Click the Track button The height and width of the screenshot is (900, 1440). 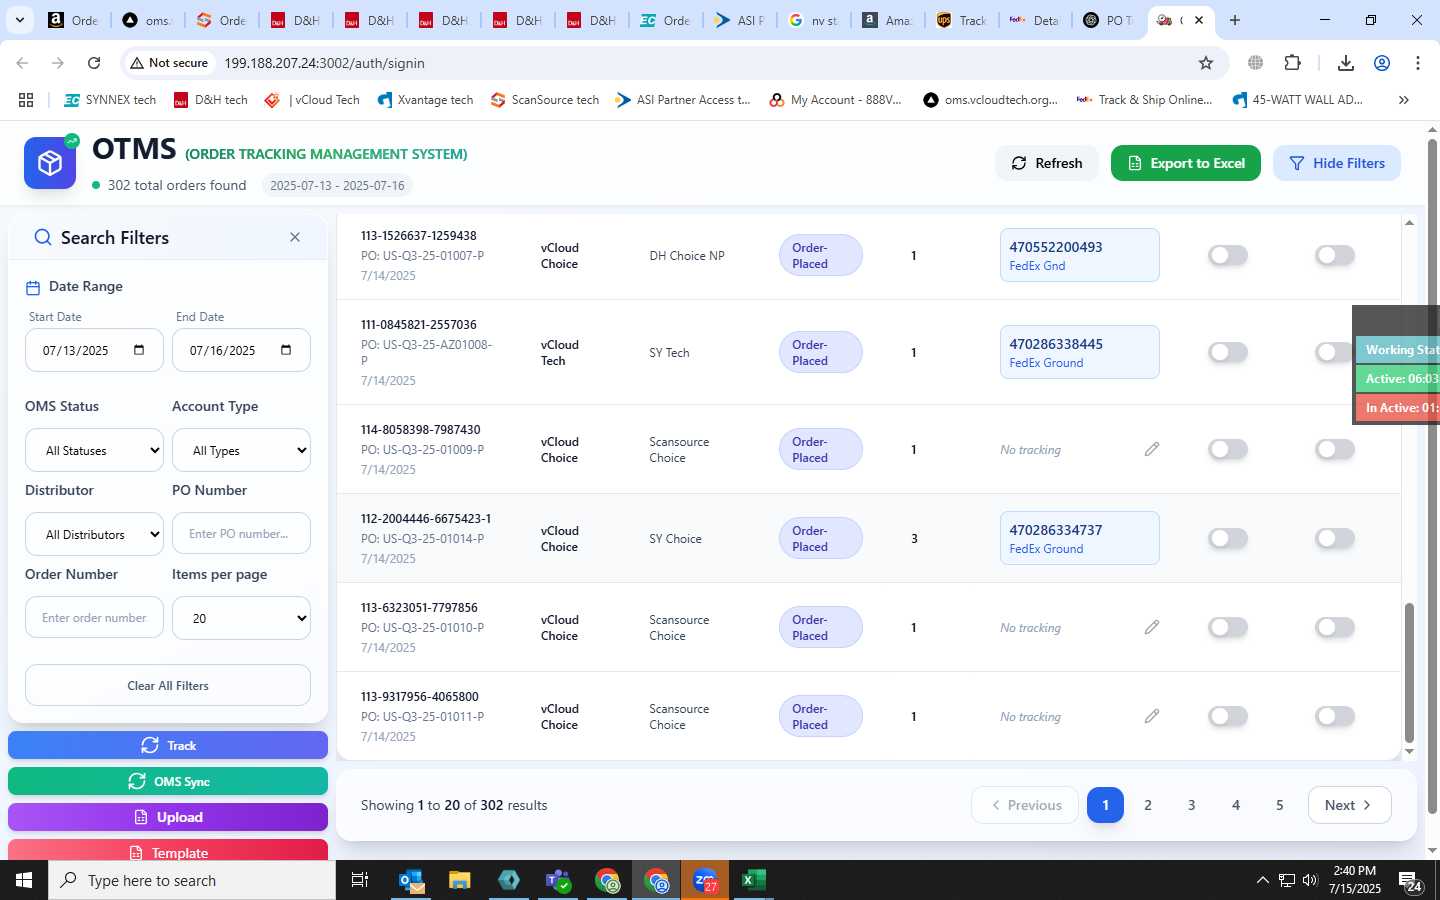click(x=168, y=745)
